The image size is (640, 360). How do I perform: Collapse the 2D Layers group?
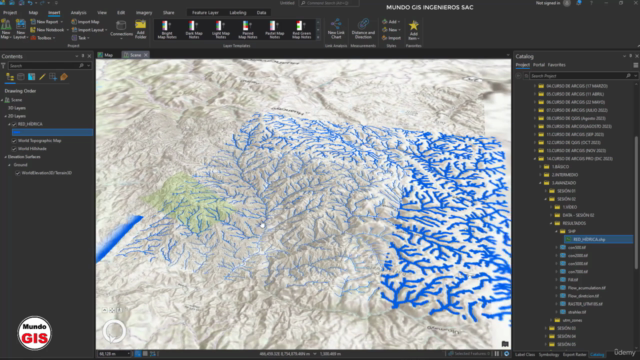[x=6, y=116]
